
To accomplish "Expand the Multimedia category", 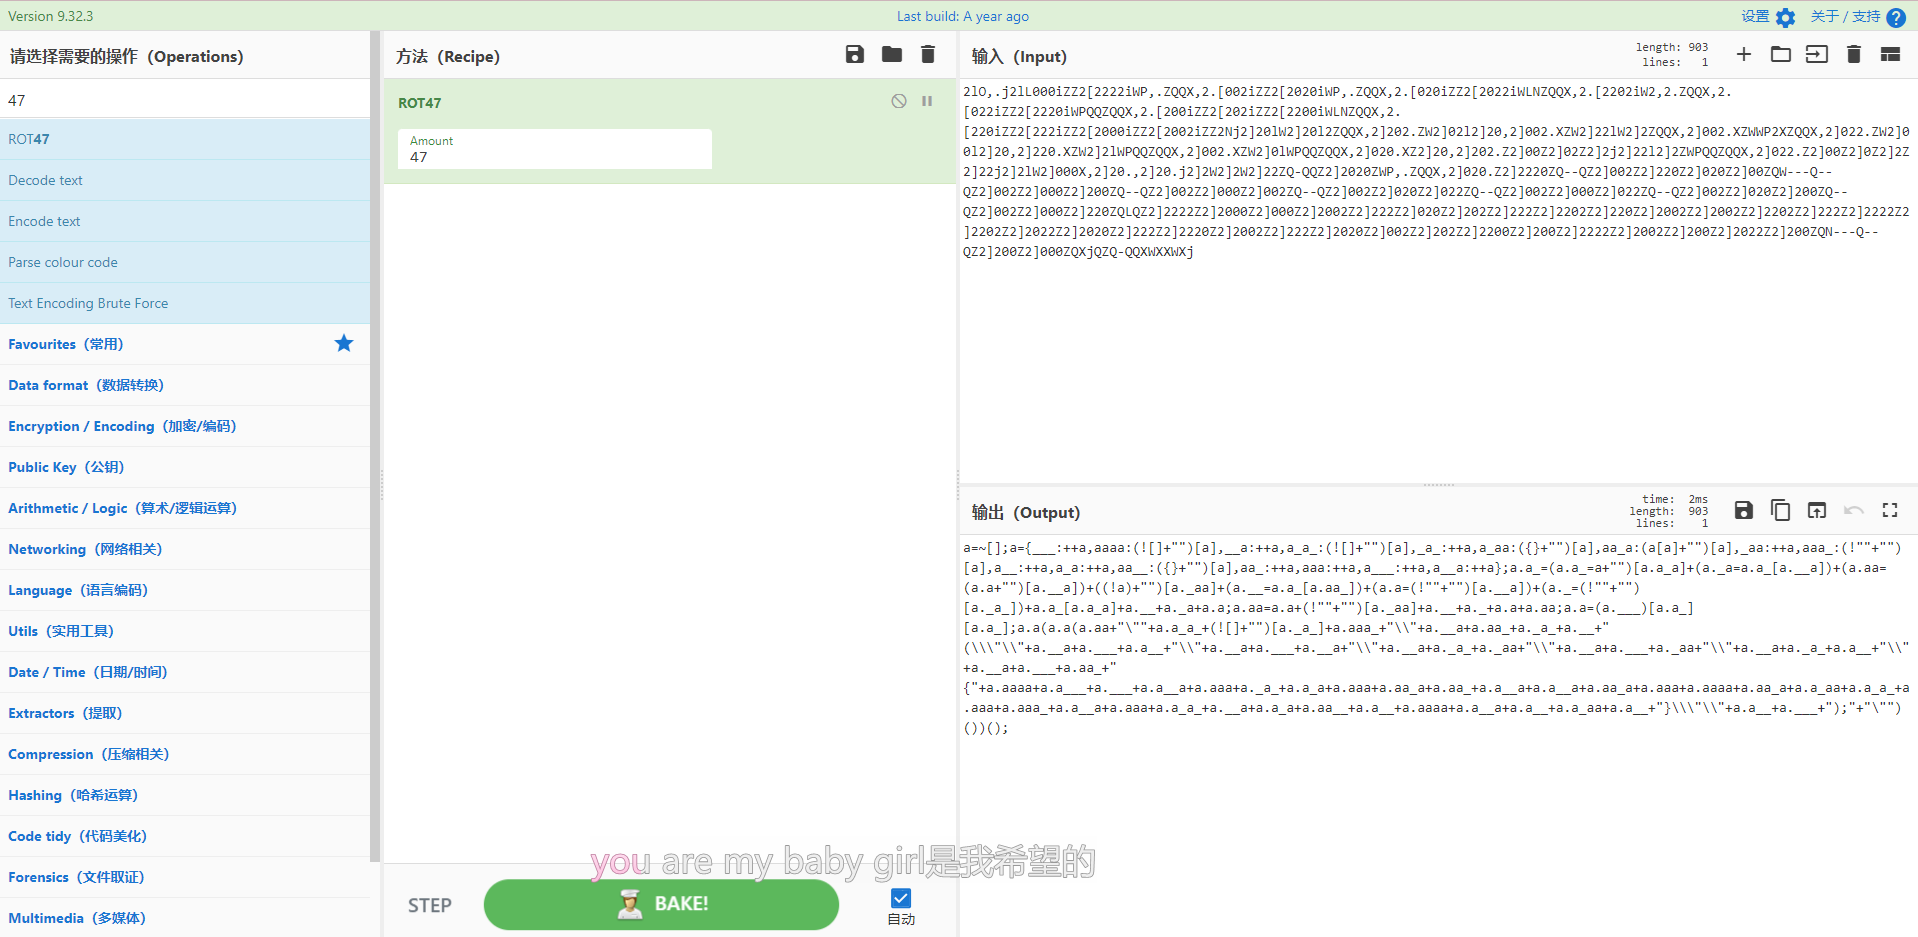I will [185, 918].
